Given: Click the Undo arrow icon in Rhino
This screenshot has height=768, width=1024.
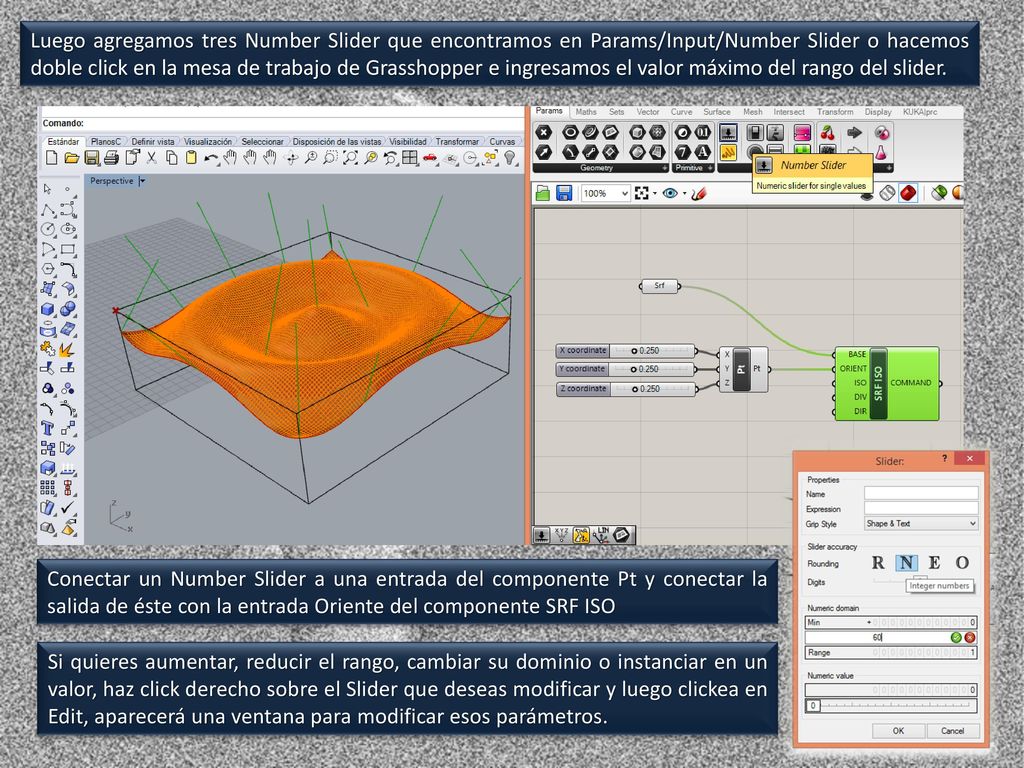Looking at the screenshot, I should click(x=211, y=157).
